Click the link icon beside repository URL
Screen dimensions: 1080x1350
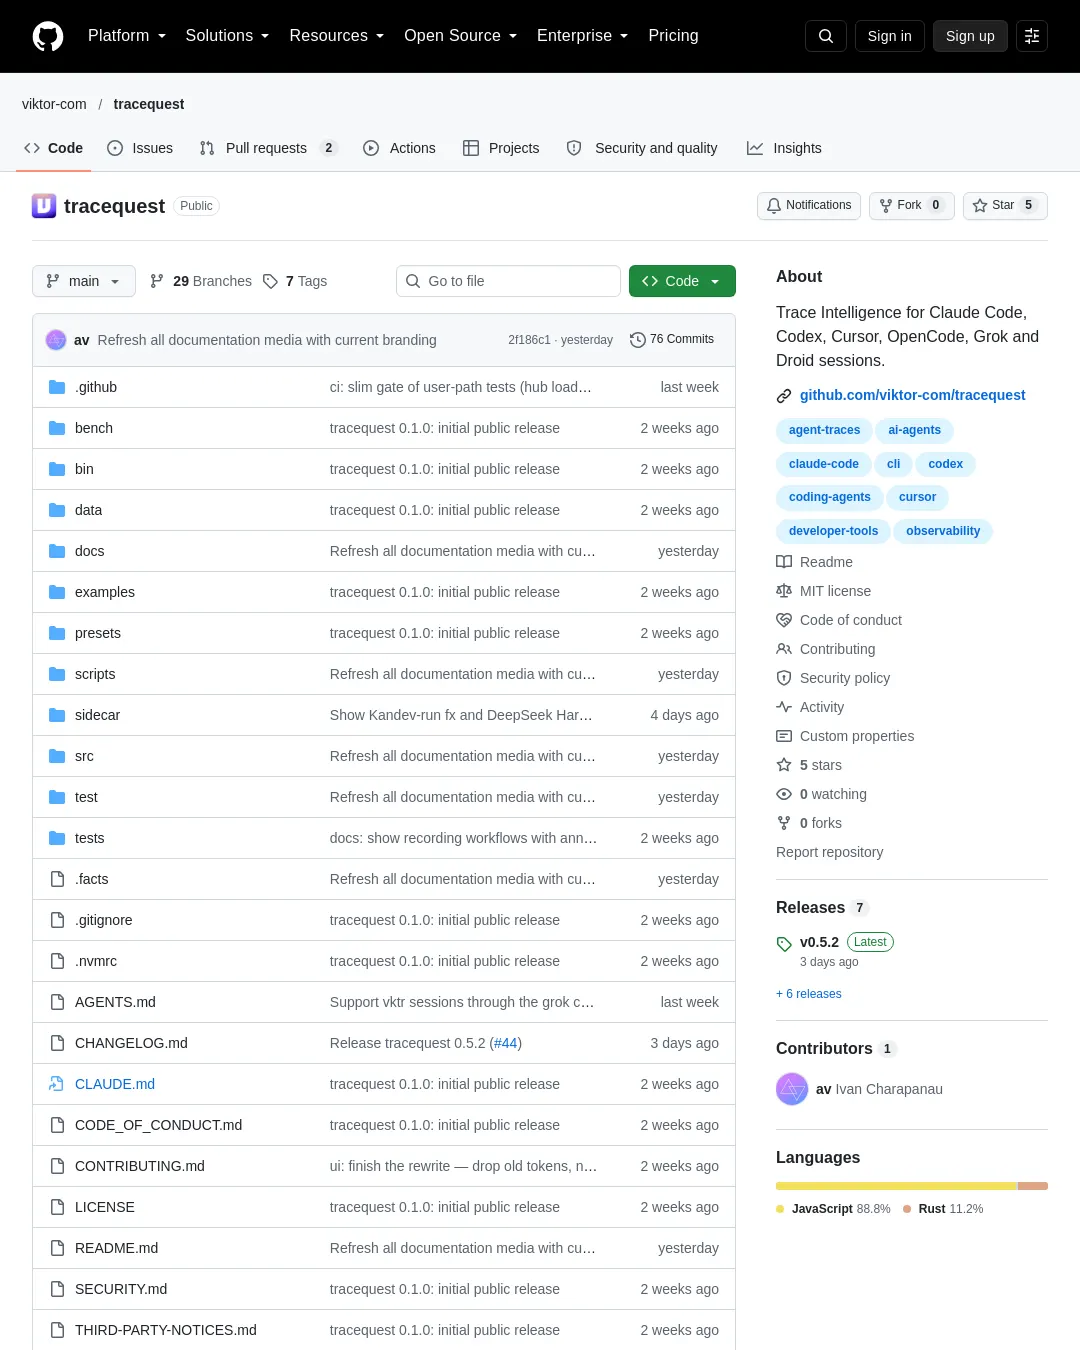(x=784, y=396)
